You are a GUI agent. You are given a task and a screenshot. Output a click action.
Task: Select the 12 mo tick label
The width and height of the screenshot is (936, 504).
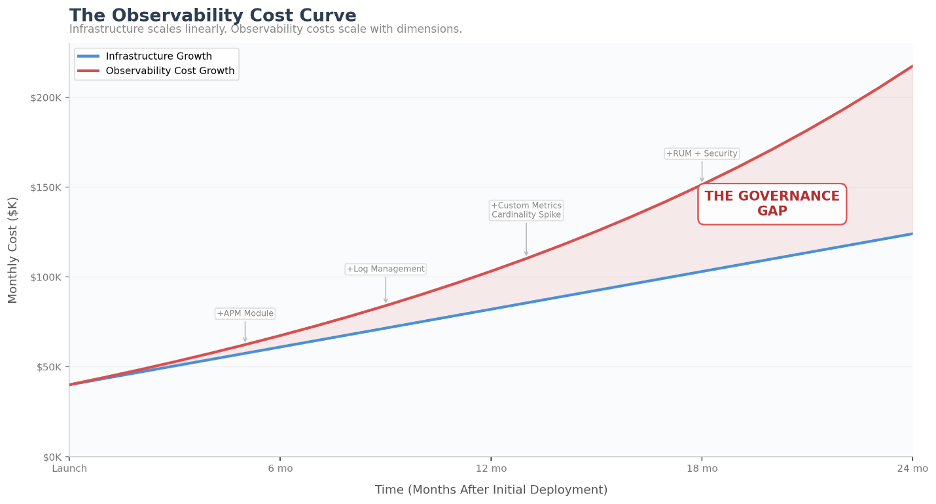coord(491,468)
